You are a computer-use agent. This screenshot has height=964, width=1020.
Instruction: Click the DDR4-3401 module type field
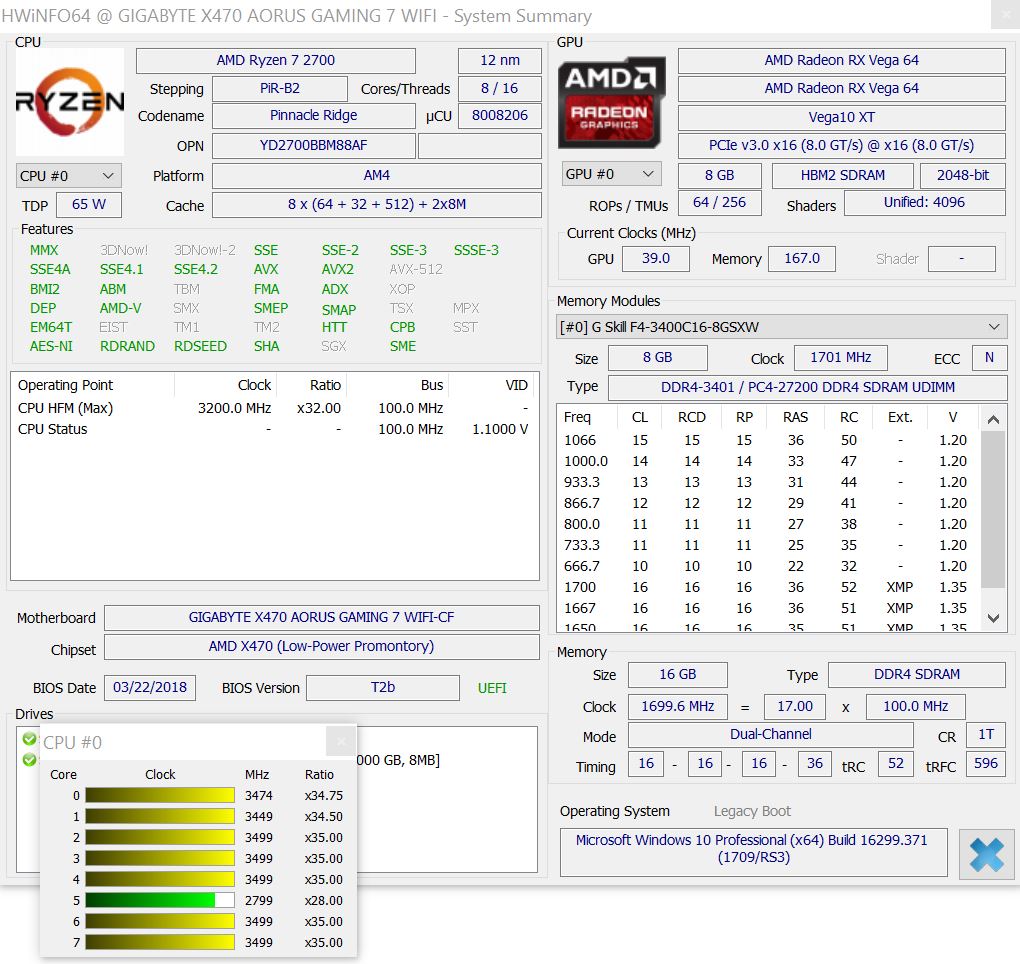(x=807, y=388)
